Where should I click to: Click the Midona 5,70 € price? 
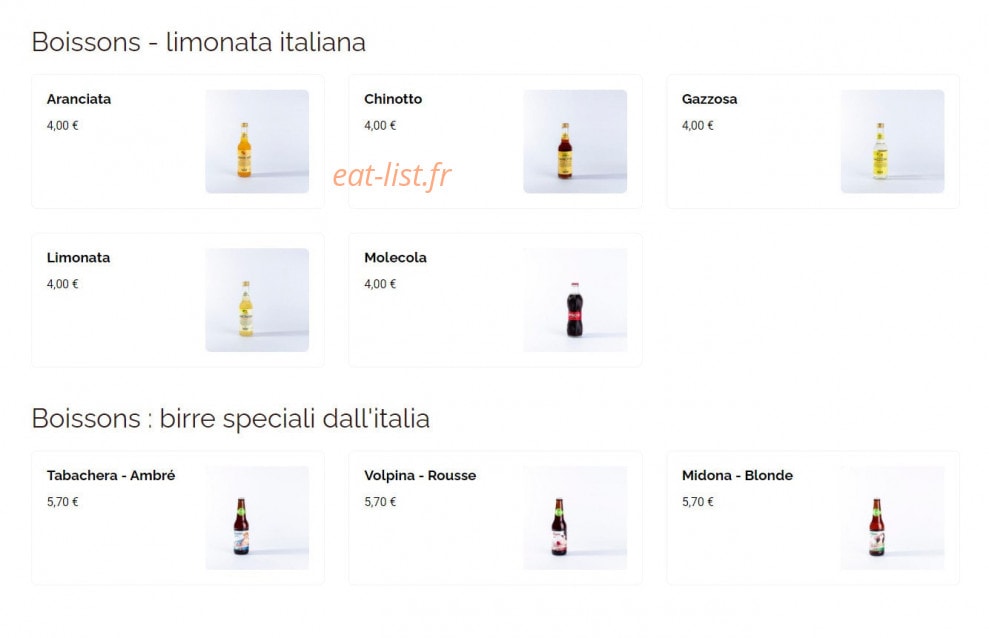pyautogui.click(x=698, y=502)
